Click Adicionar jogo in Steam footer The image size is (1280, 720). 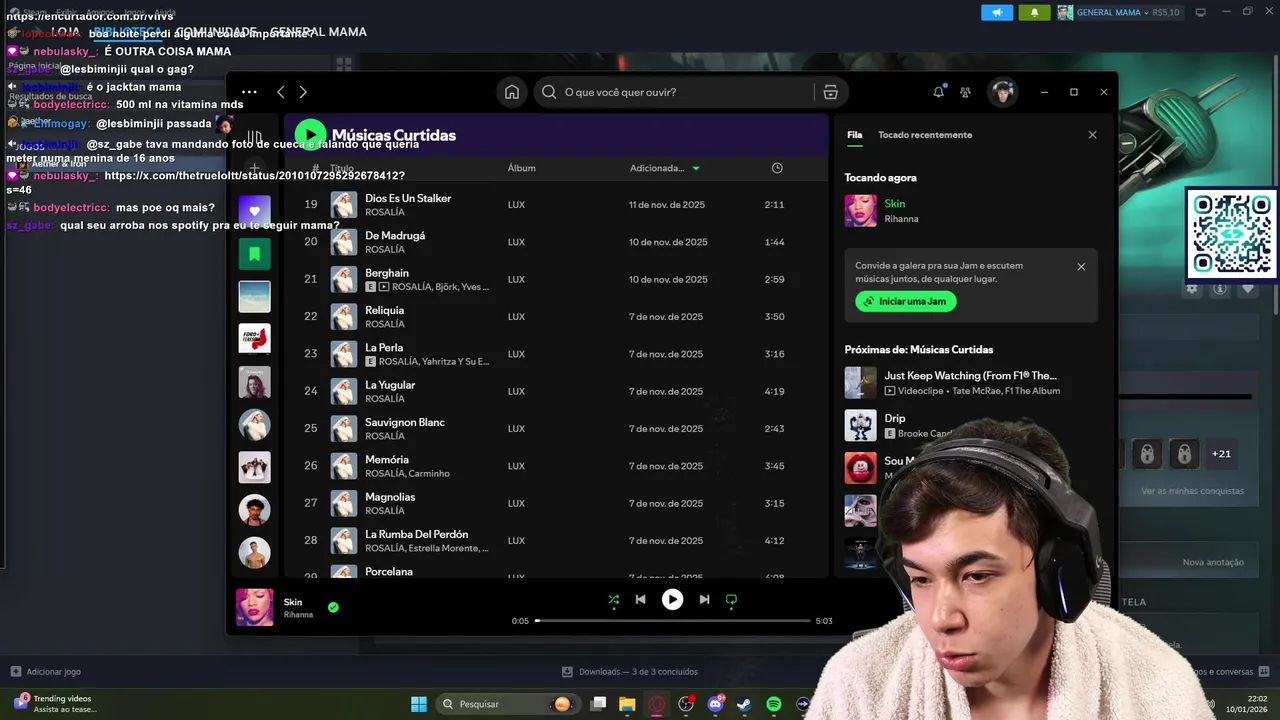[x=46, y=672]
